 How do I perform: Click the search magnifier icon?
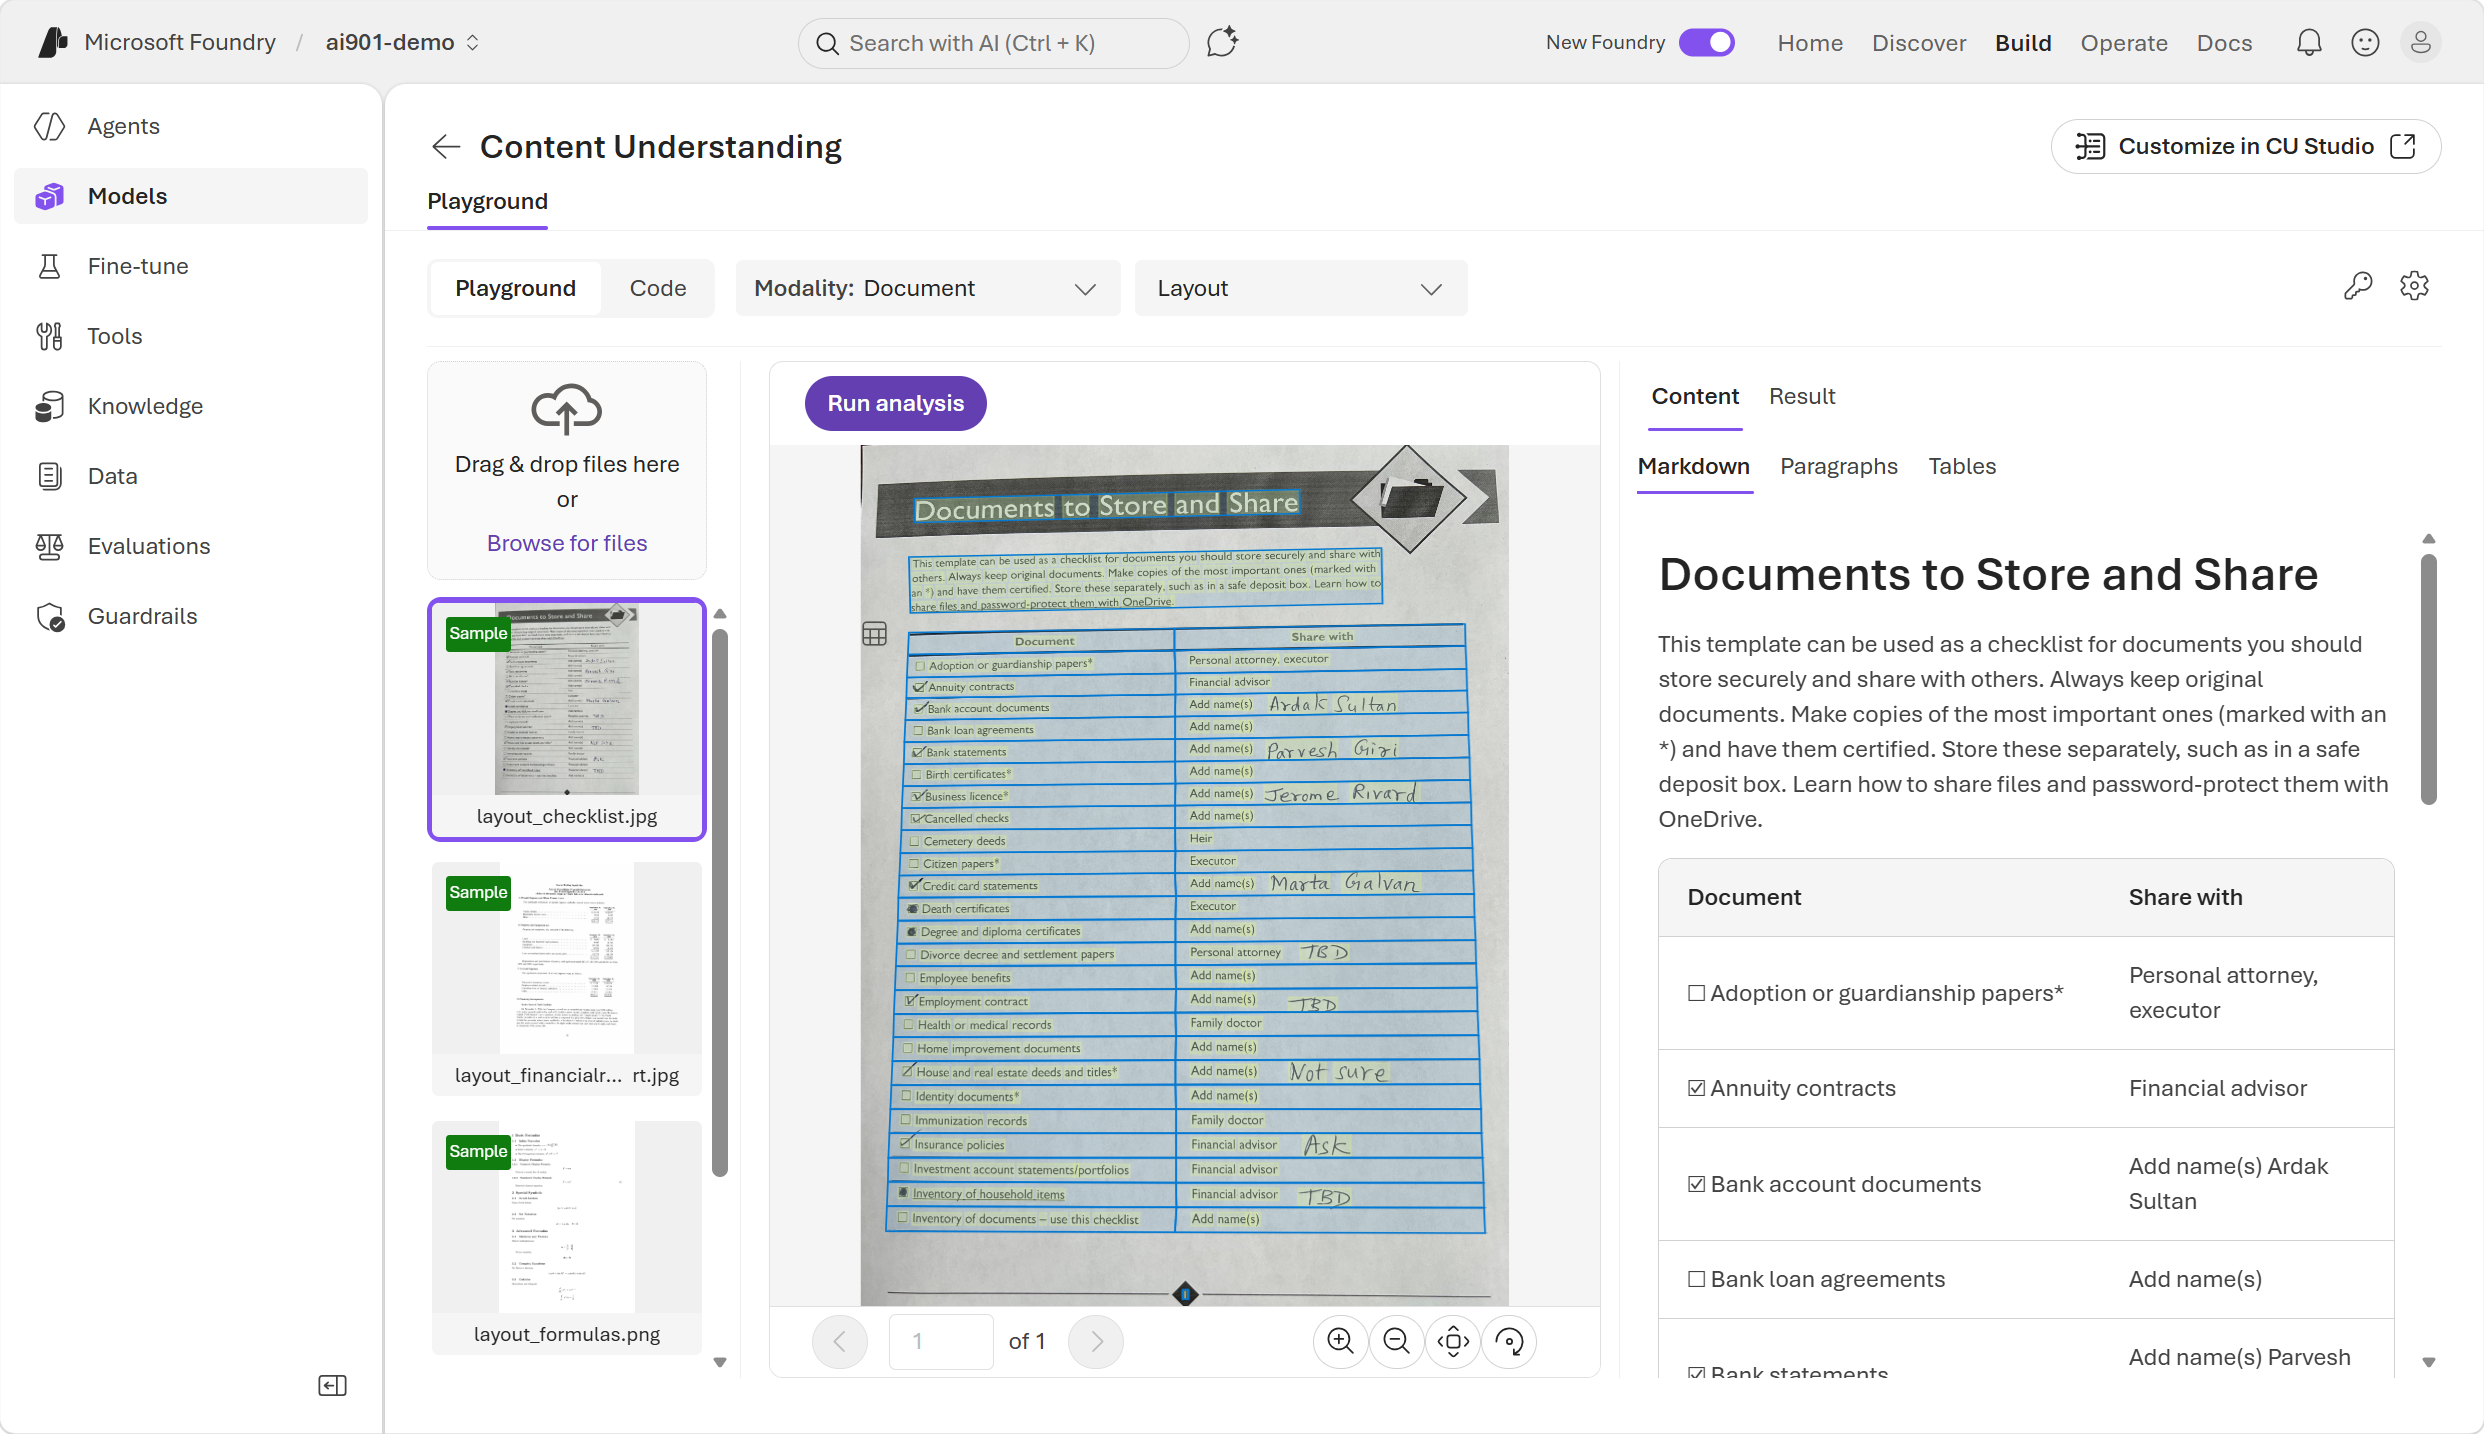pyautogui.click(x=827, y=43)
